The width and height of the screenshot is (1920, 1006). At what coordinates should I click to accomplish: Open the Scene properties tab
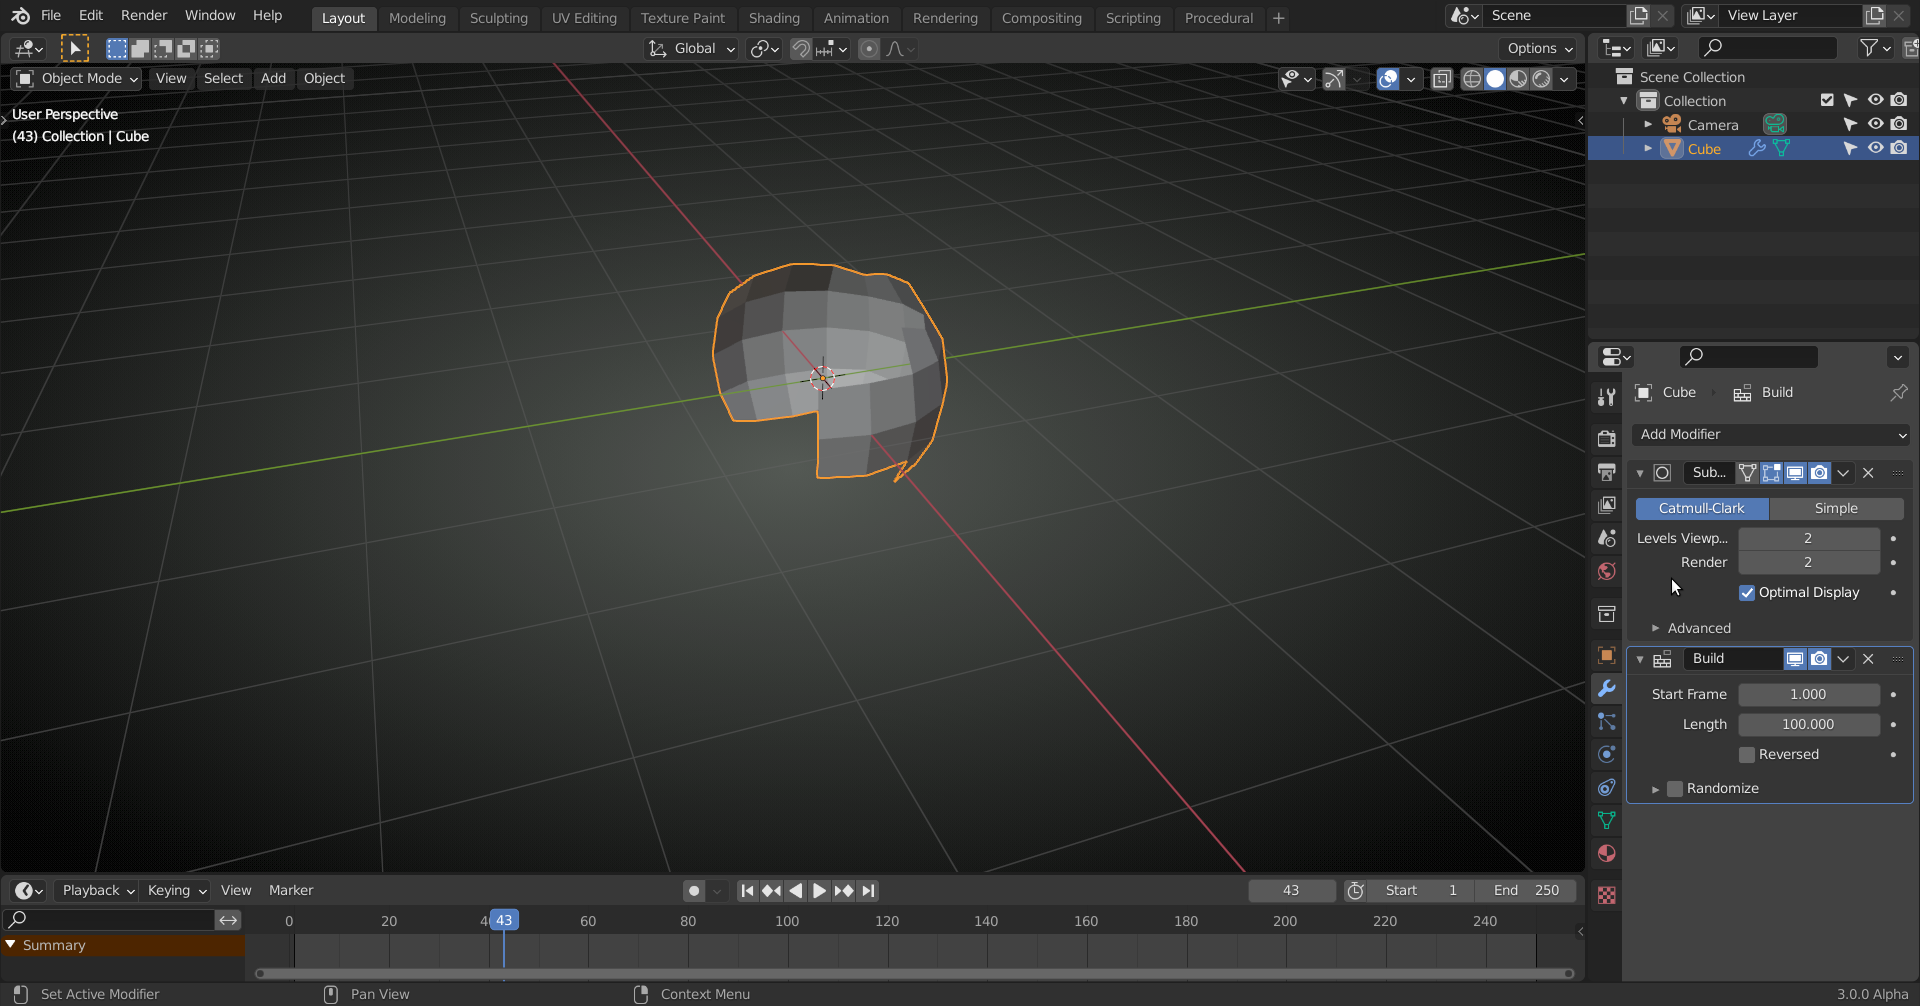pyautogui.click(x=1606, y=538)
